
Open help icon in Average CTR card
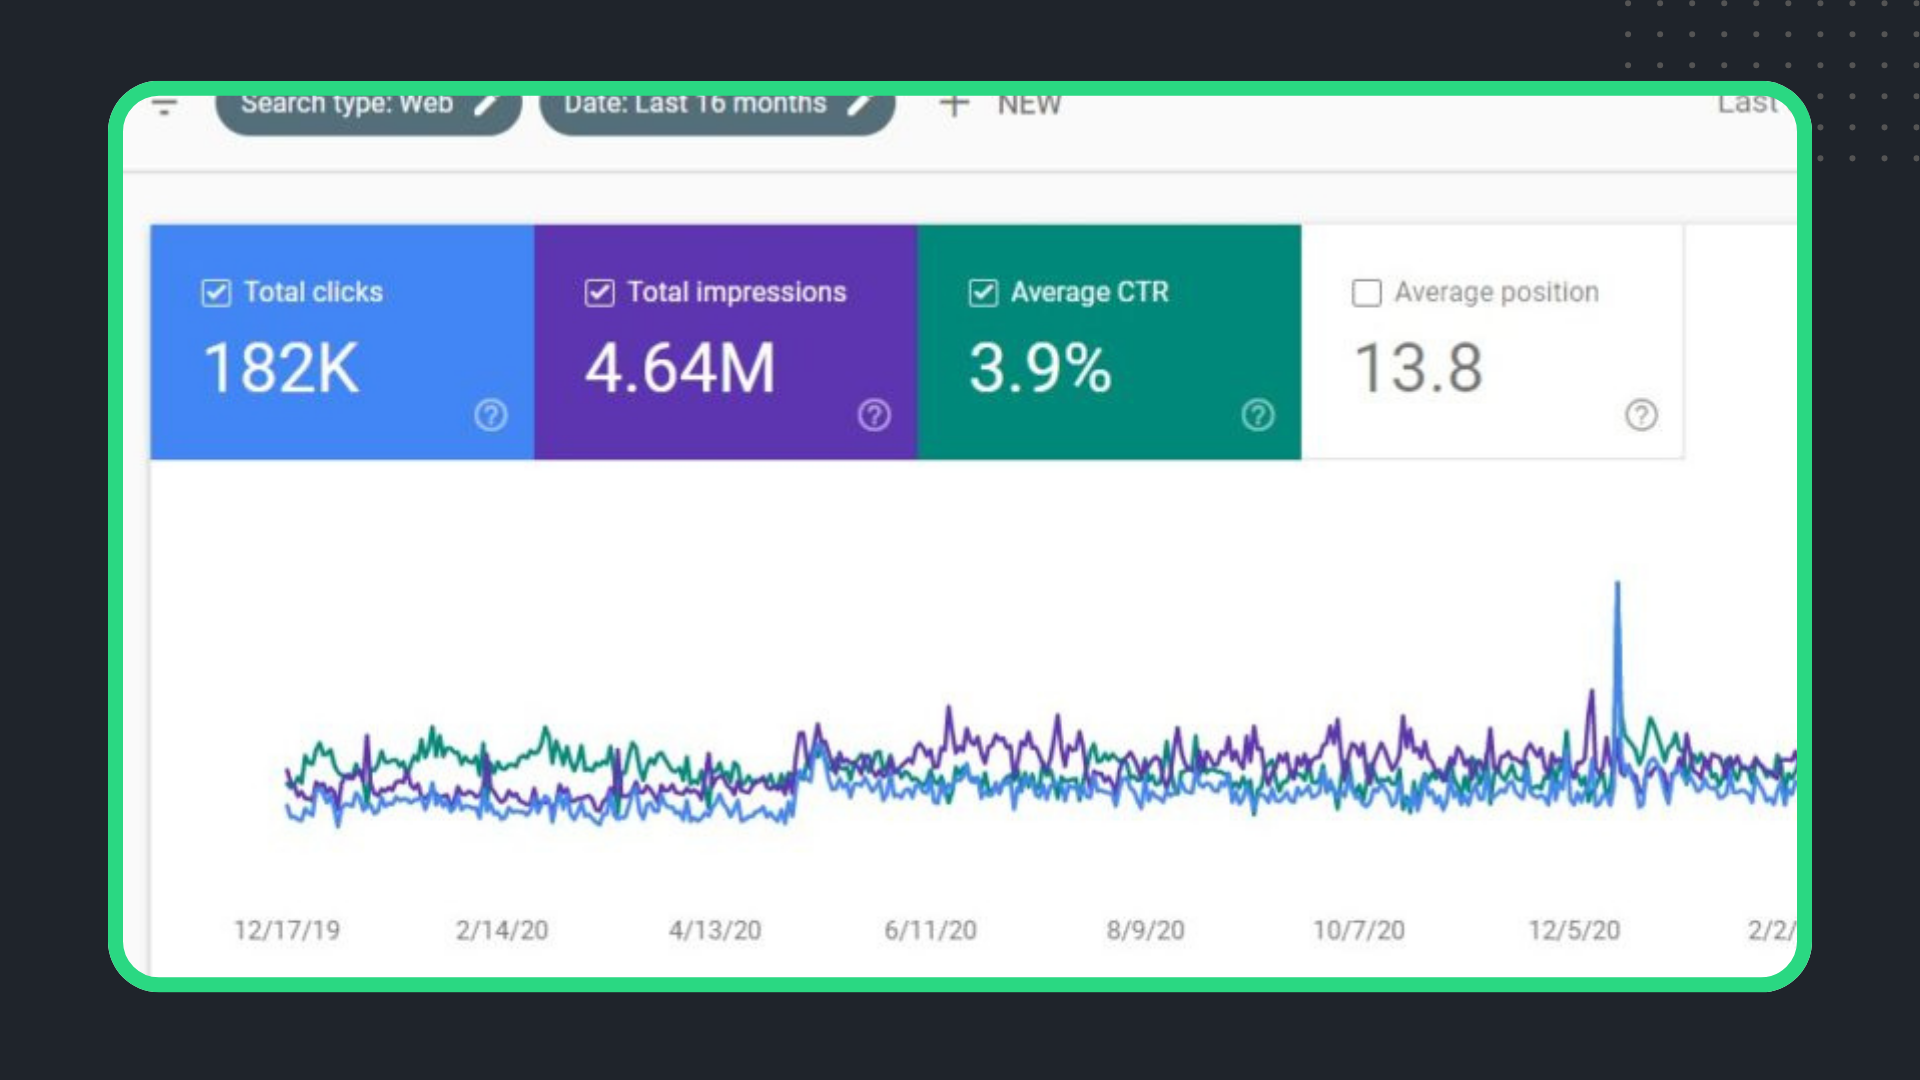coord(1257,414)
